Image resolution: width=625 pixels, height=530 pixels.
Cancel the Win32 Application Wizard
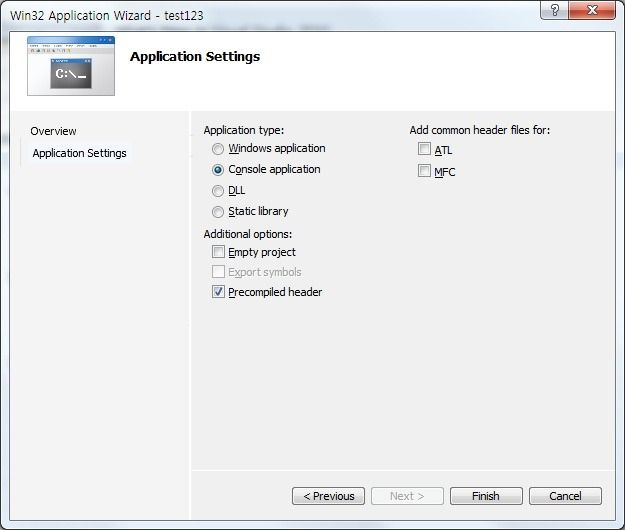565,496
